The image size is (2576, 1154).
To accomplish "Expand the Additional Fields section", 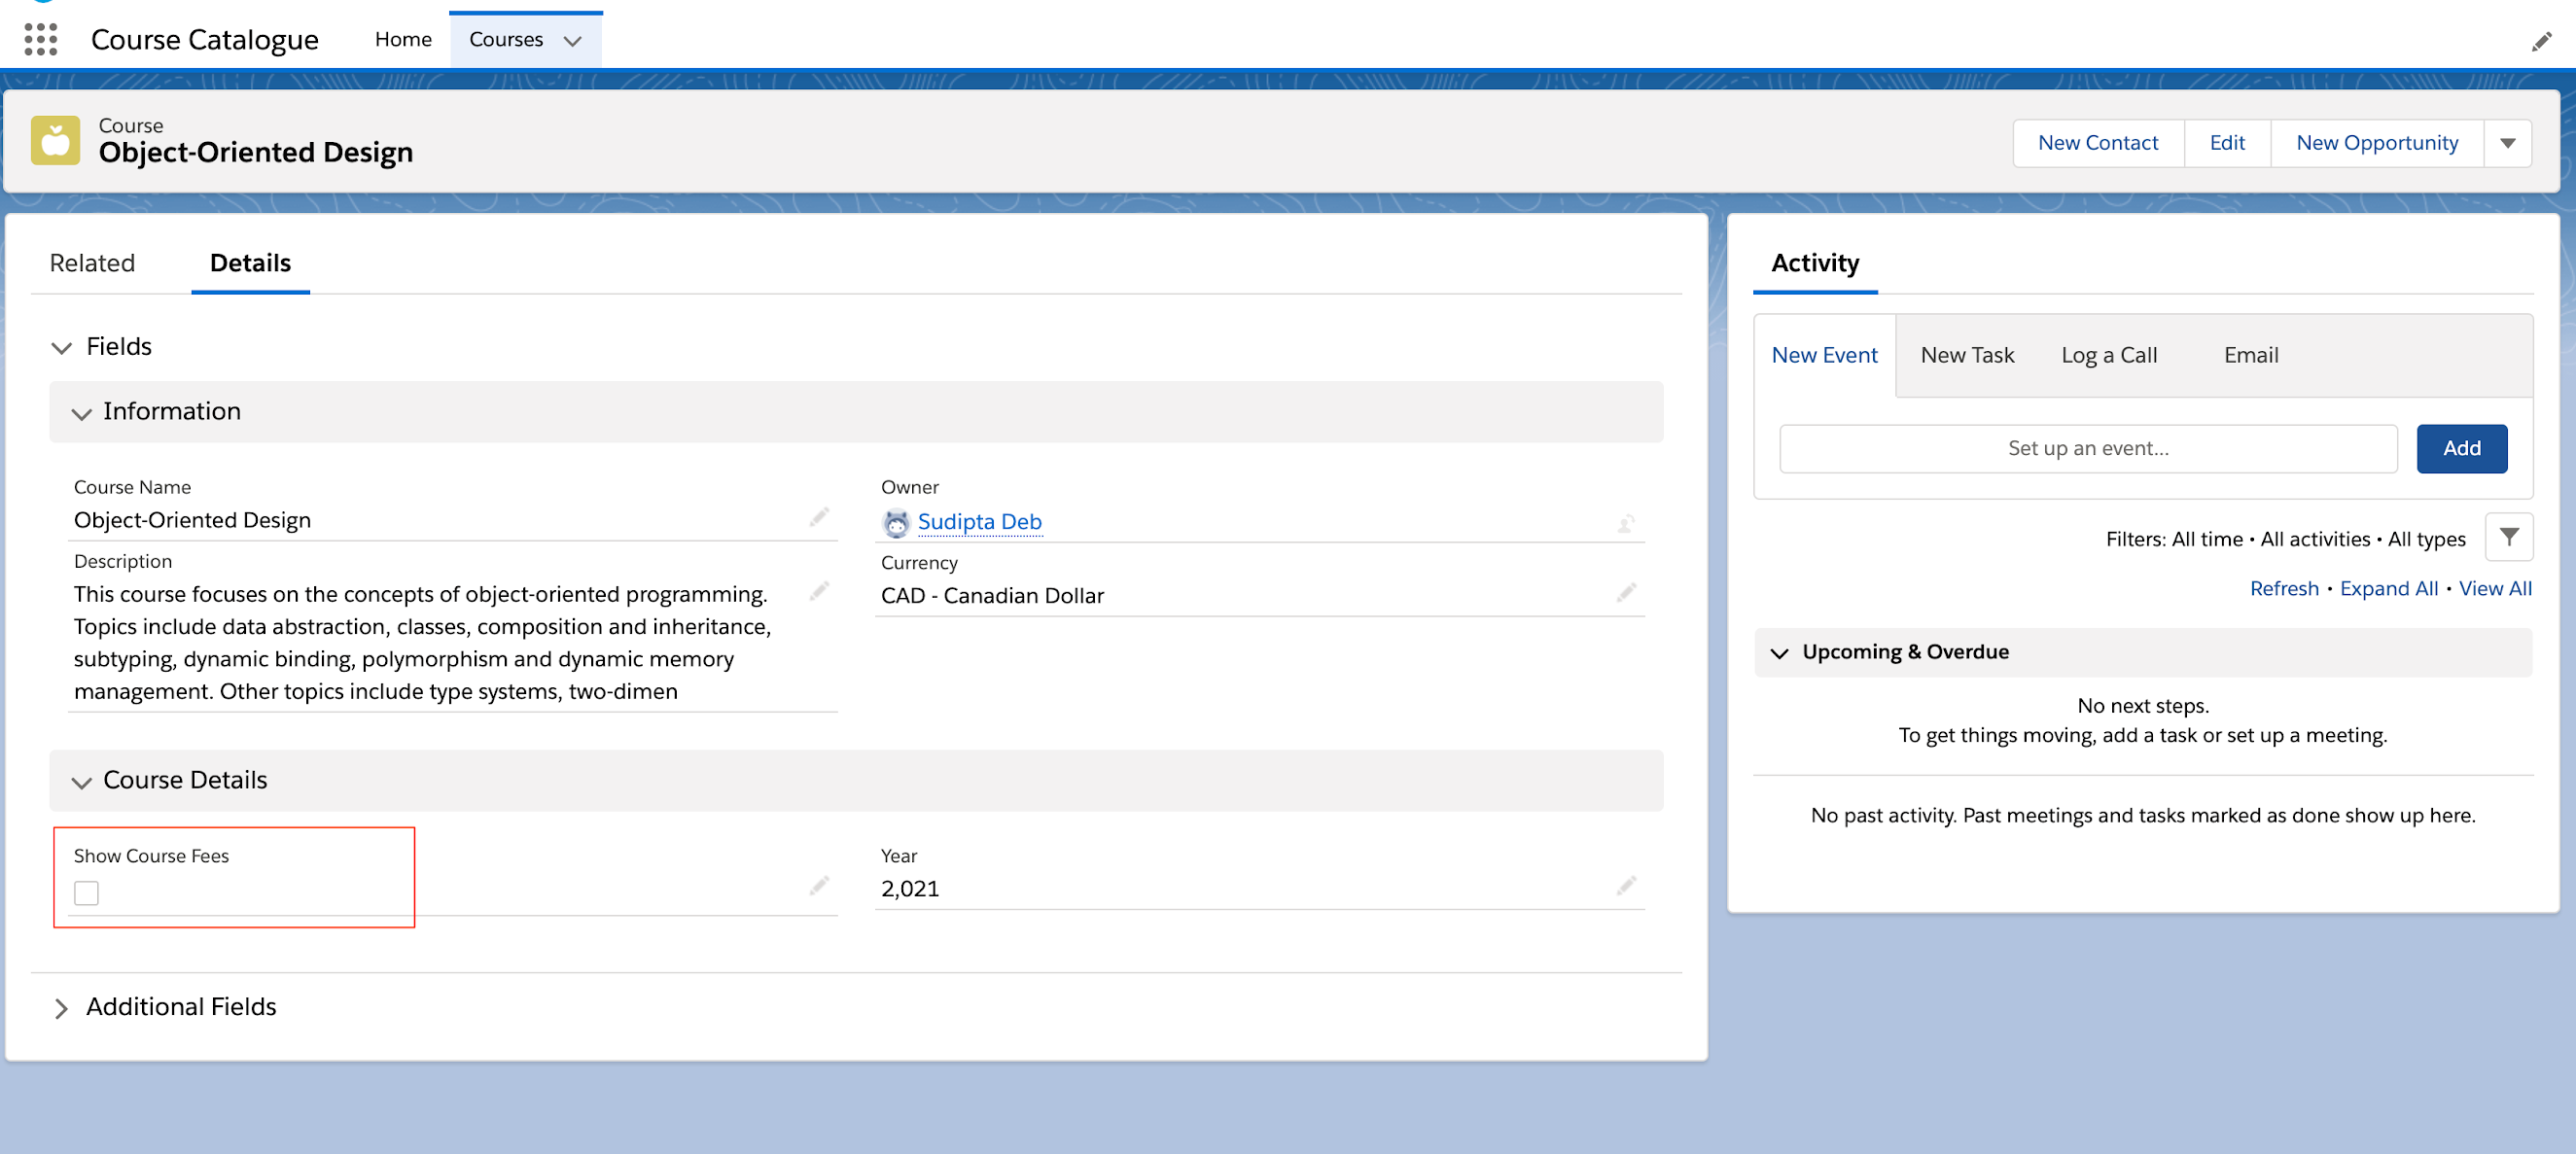I will pyautogui.click(x=62, y=1008).
